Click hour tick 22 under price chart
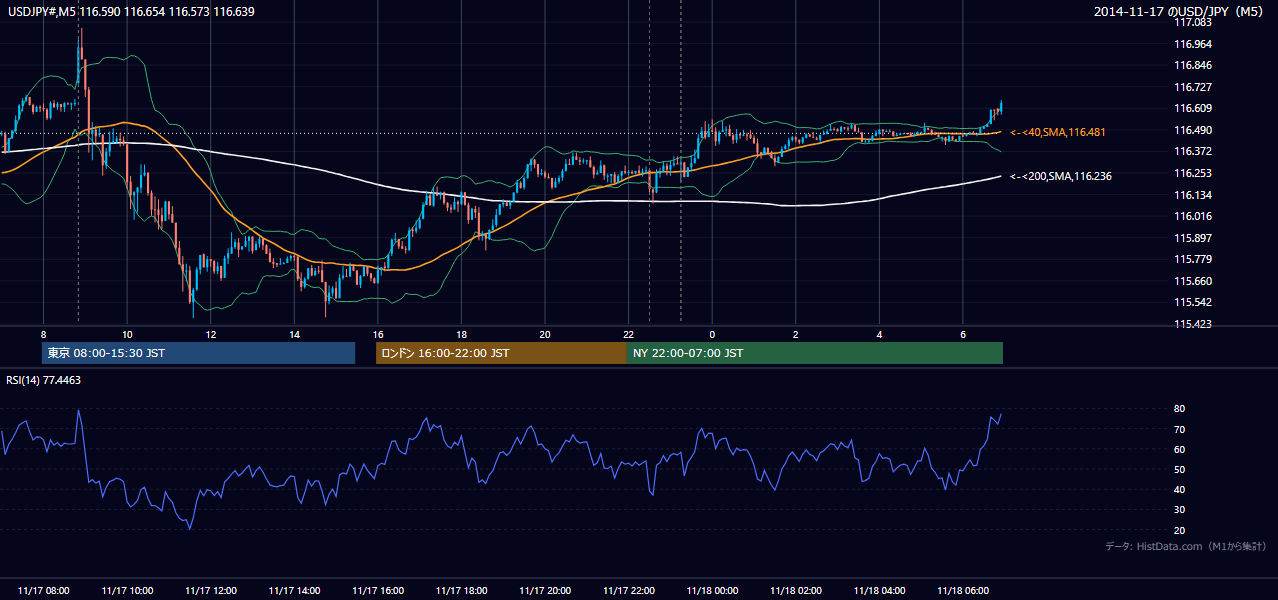 628,334
